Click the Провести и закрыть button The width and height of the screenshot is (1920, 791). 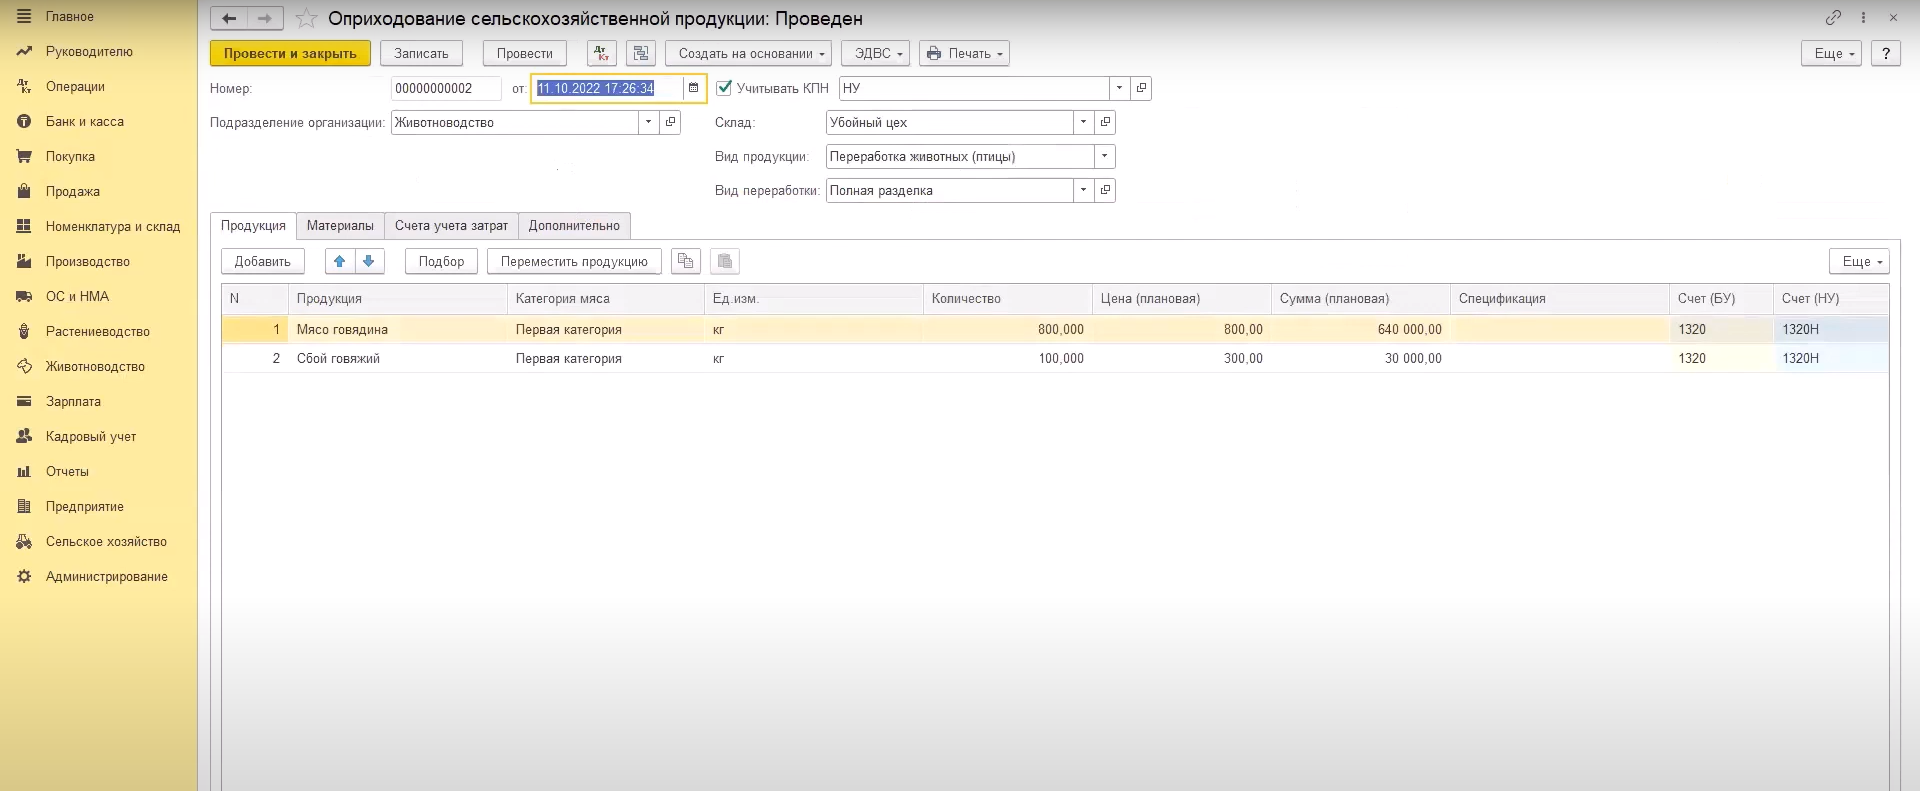[290, 54]
